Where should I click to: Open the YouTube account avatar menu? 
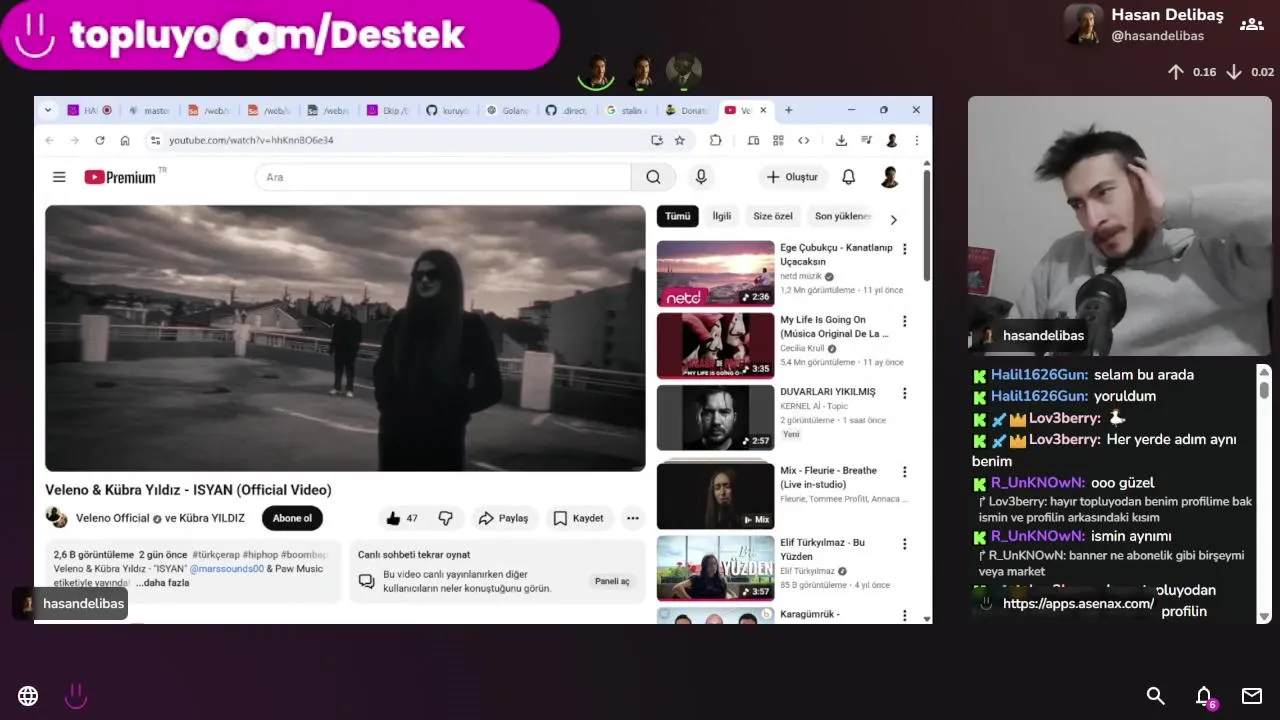click(x=889, y=177)
